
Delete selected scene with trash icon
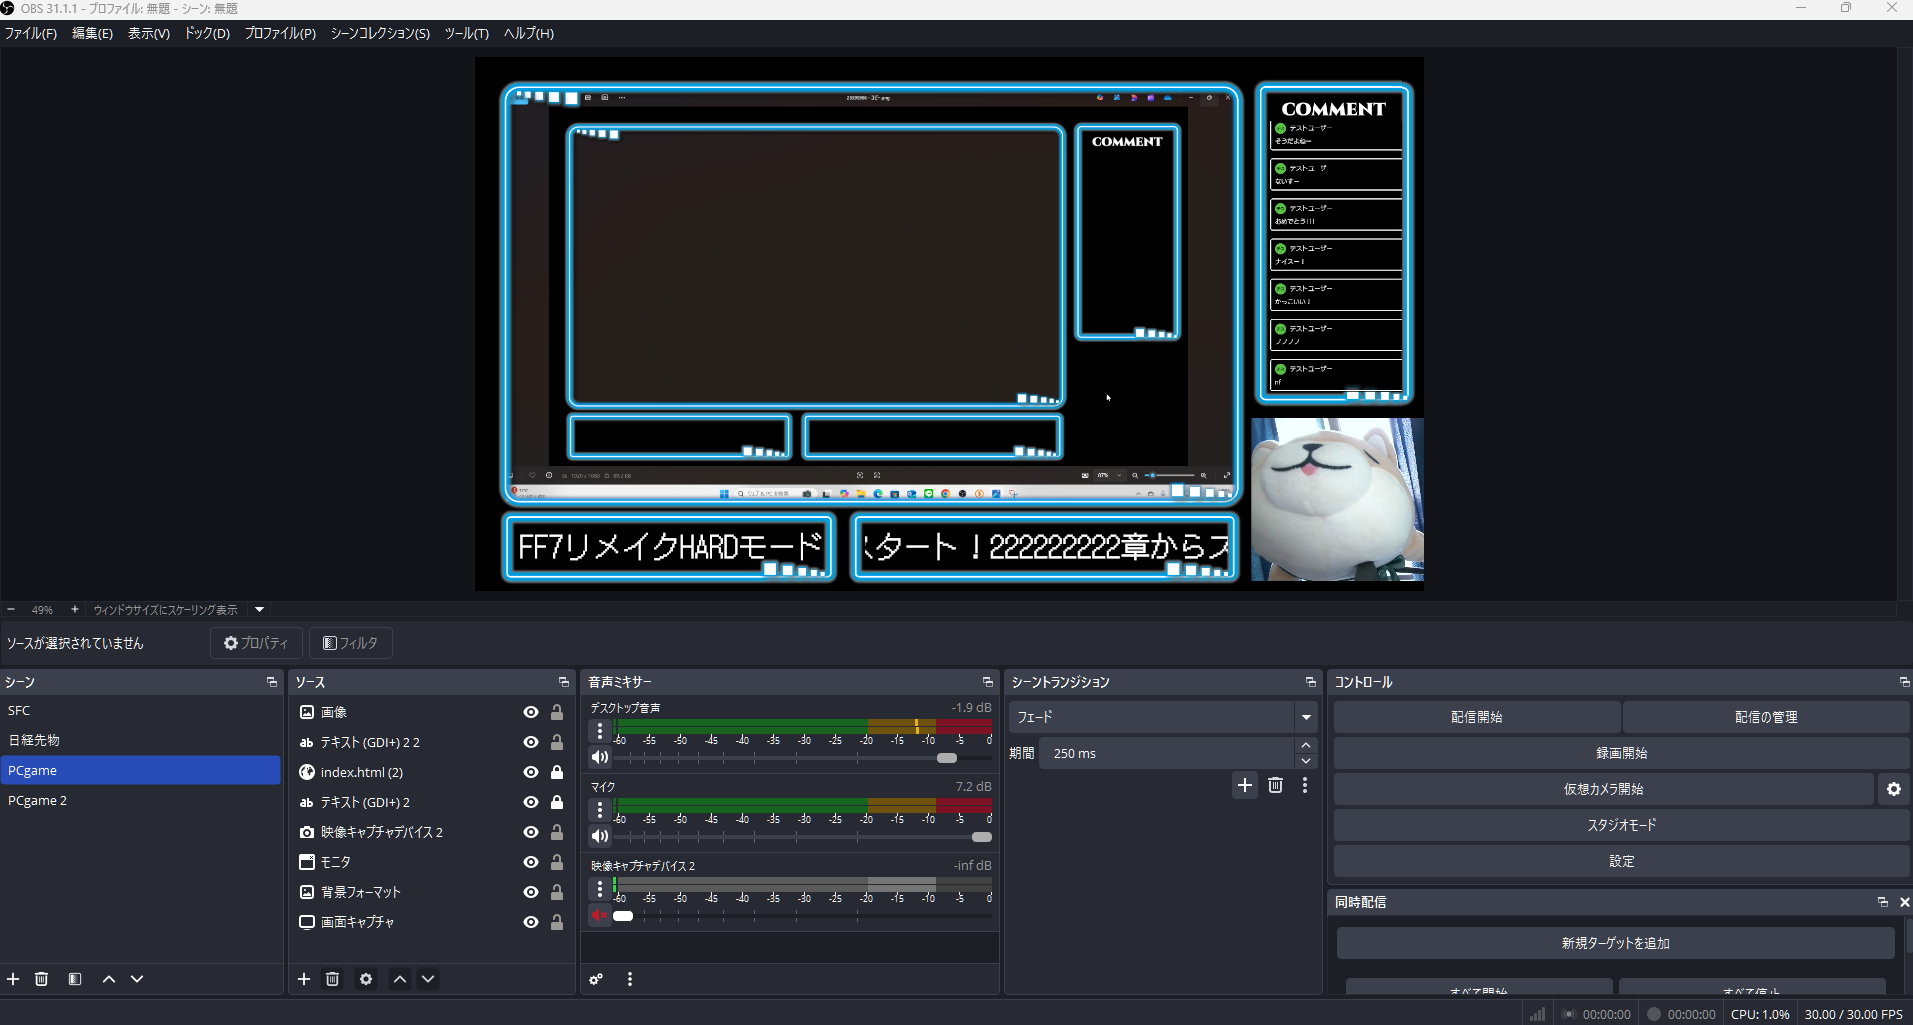click(x=41, y=979)
